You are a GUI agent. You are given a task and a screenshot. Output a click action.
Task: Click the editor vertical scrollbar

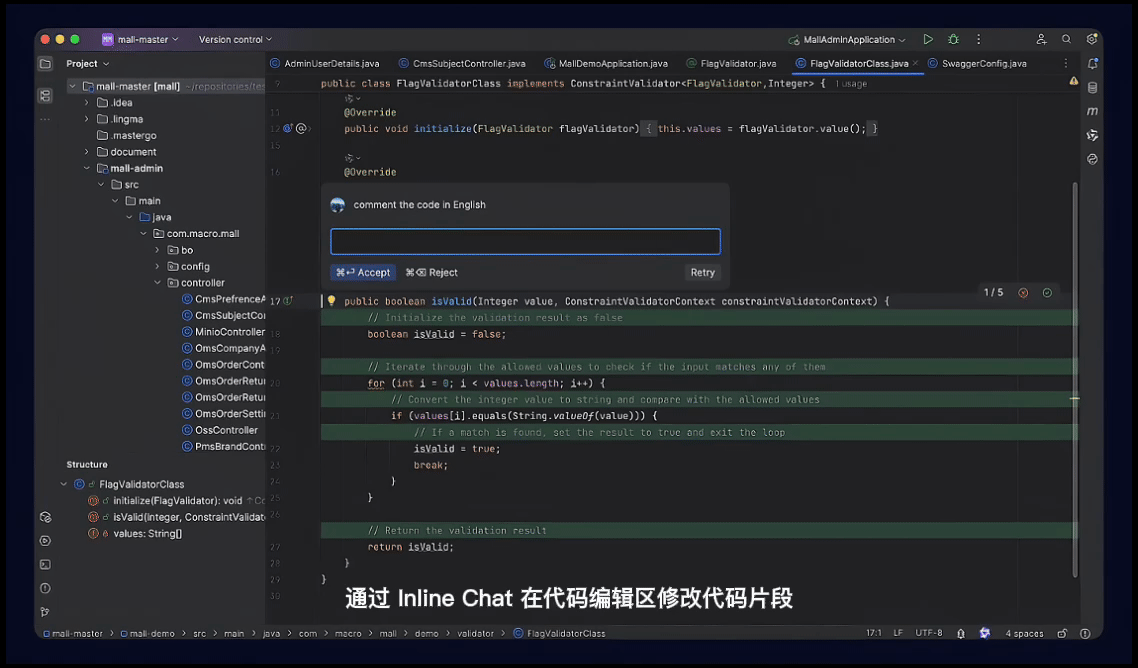coord(1075,380)
